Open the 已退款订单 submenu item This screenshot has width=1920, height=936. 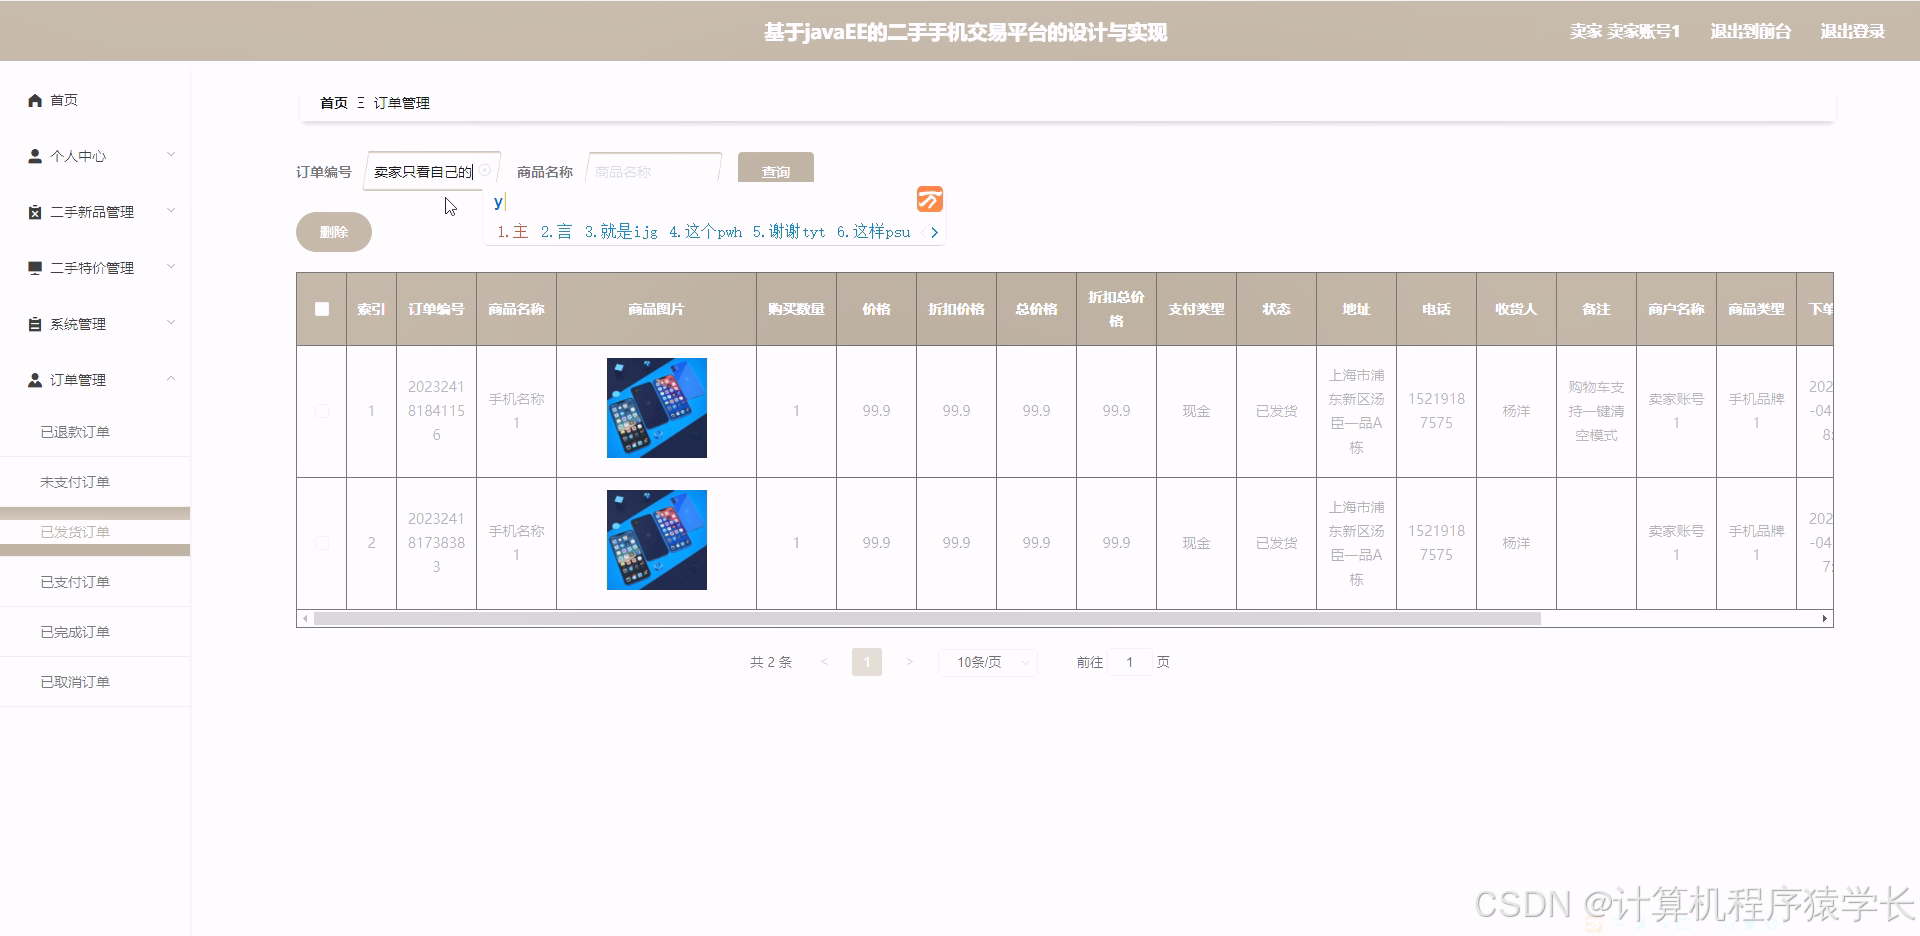tap(95, 432)
